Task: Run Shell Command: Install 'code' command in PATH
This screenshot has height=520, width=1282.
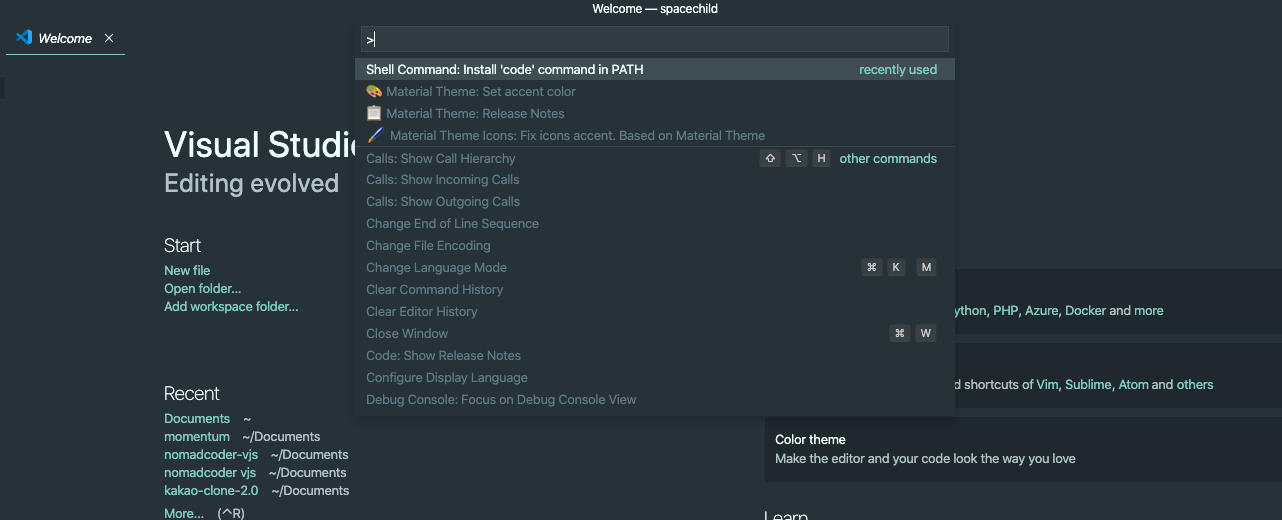Action: tap(655, 69)
